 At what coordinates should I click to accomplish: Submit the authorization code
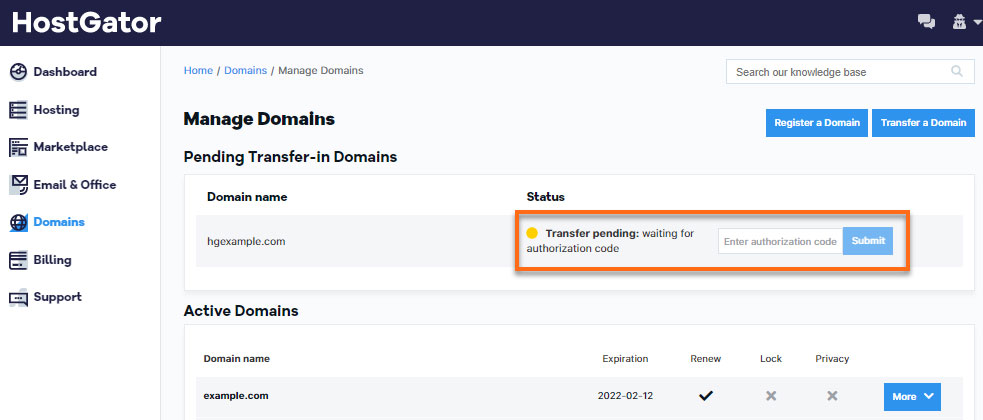click(868, 241)
